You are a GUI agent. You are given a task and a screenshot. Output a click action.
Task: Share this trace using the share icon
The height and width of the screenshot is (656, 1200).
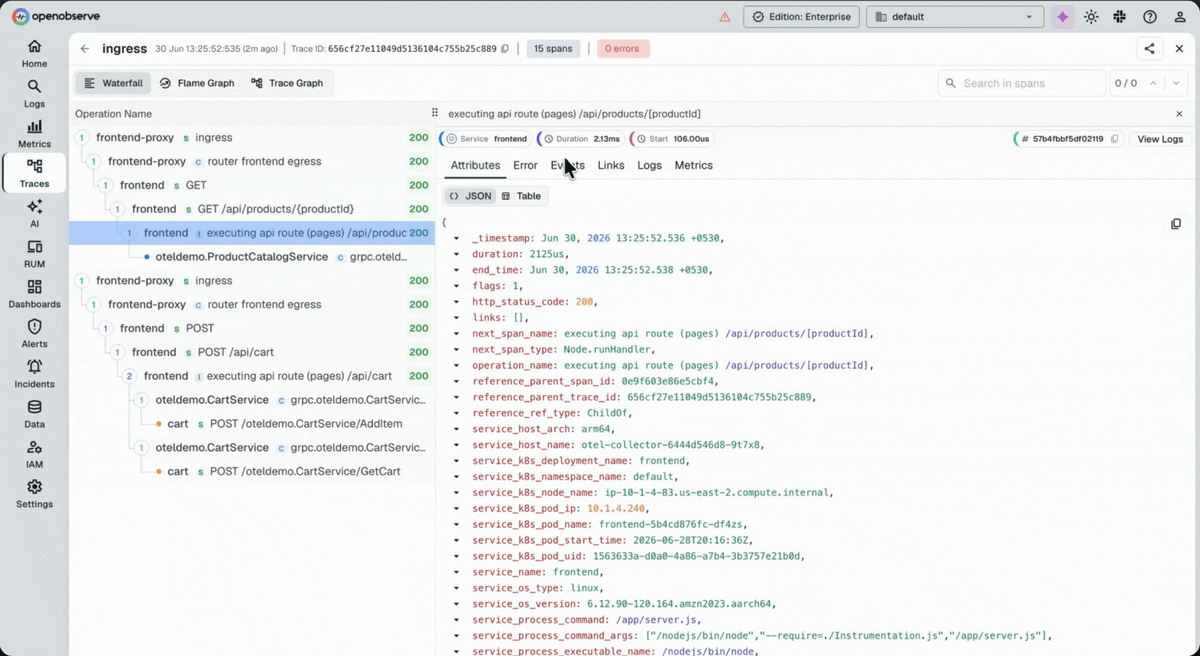pyautogui.click(x=1149, y=48)
